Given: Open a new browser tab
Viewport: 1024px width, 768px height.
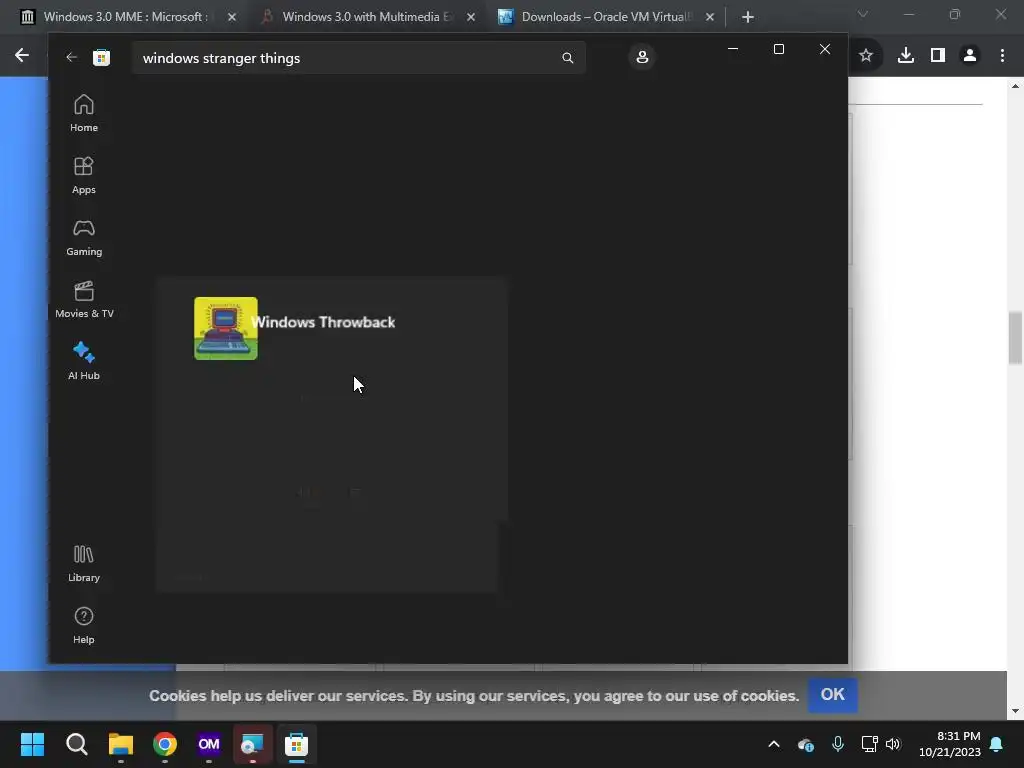Looking at the screenshot, I should pyautogui.click(x=748, y=17).
